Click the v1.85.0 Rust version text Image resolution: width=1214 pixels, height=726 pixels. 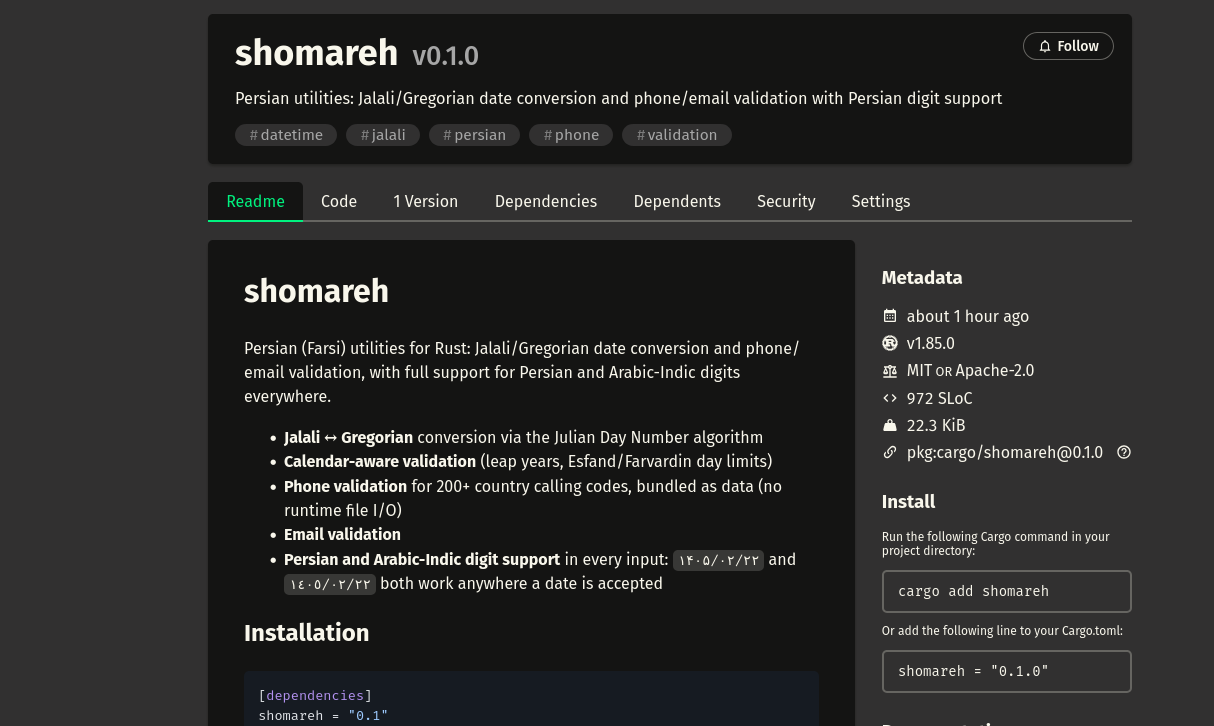[x=930, y=343]
